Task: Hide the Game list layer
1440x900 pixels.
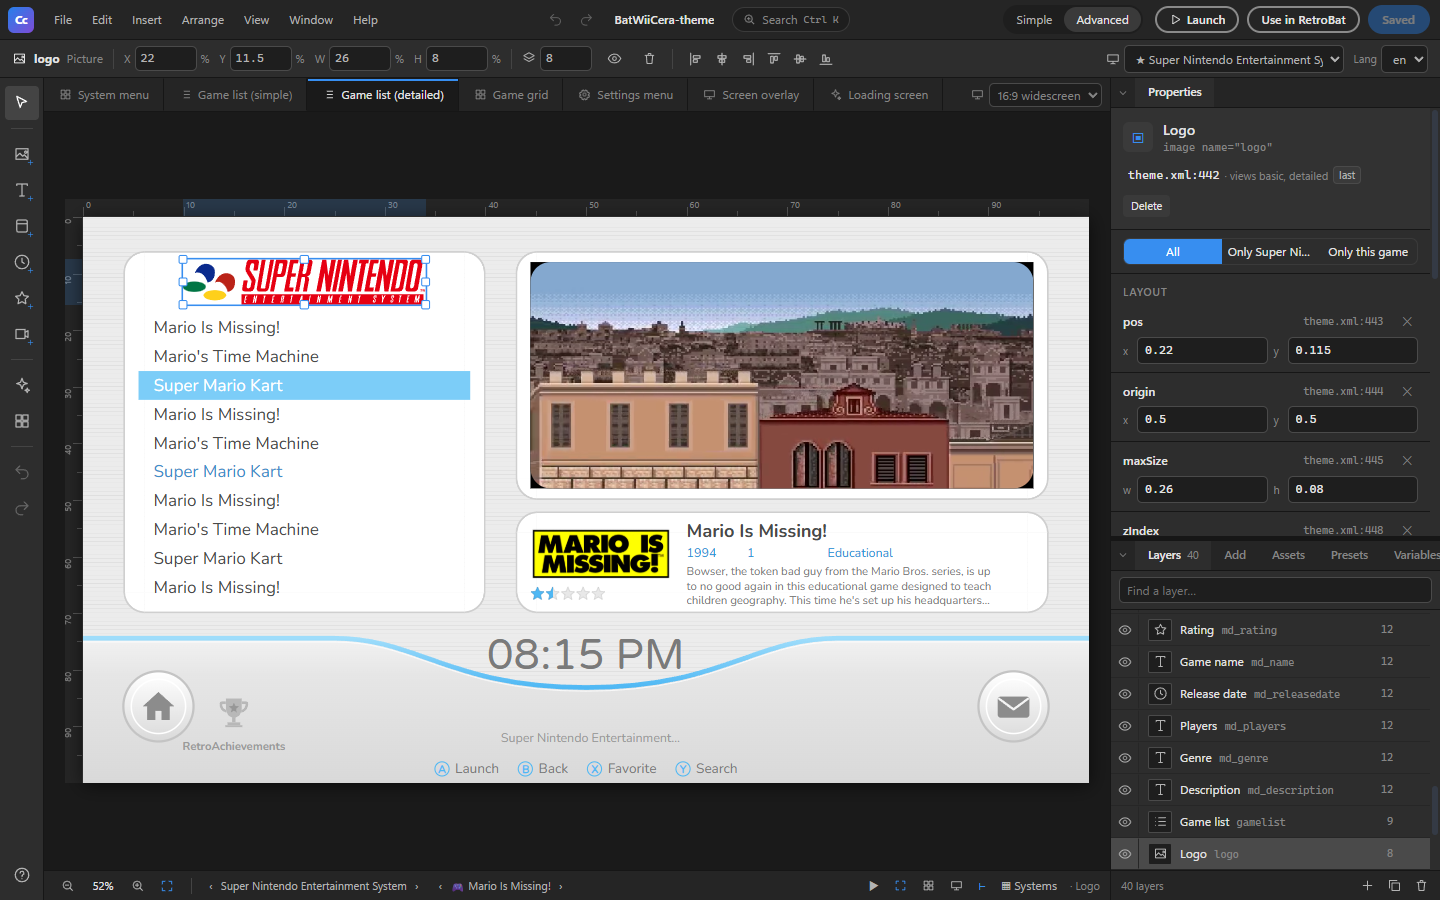Action: point(1125,822)
